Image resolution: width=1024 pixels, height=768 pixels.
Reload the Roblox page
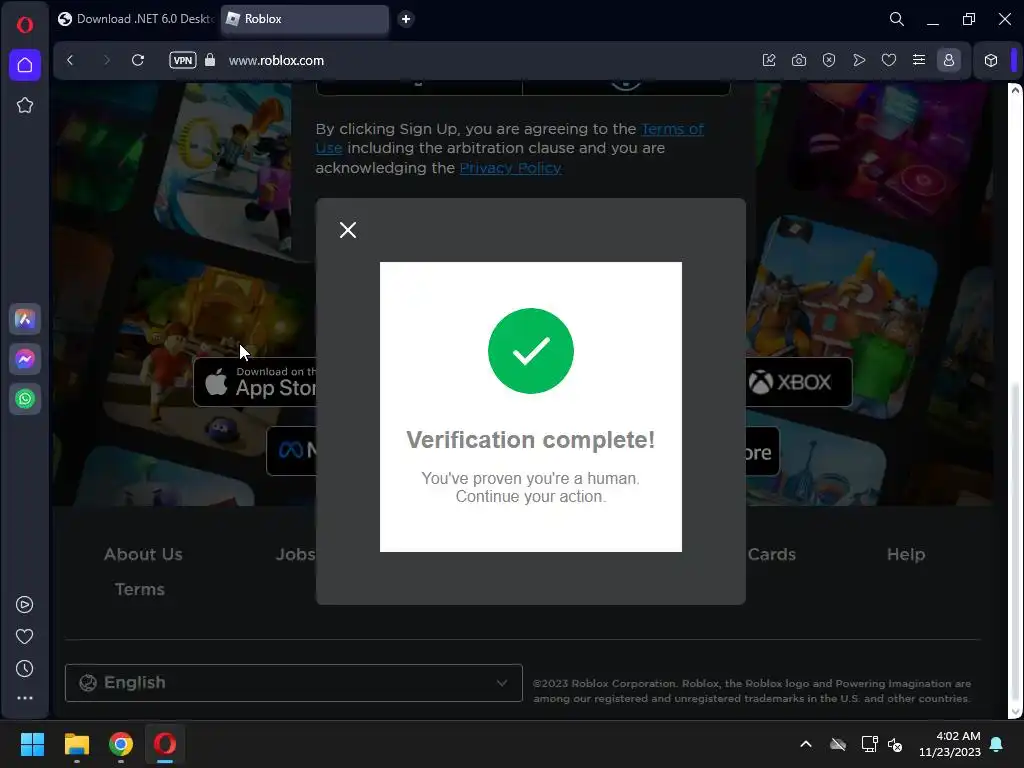(x=138, y=60)
